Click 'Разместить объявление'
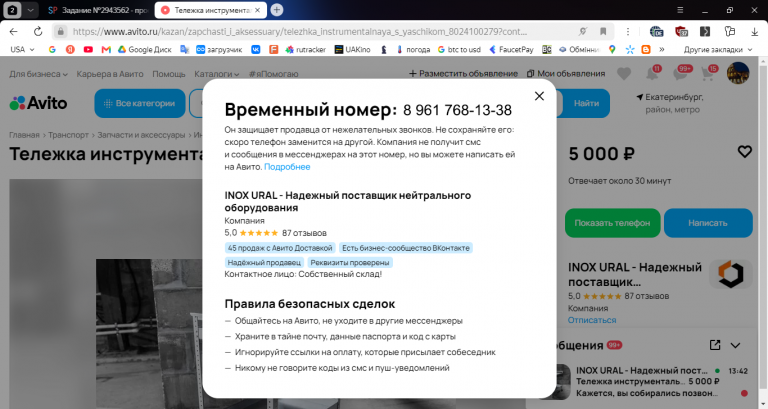Image resolution: width=768 pixels, height=409 pixels. click(x=463, y=73)
